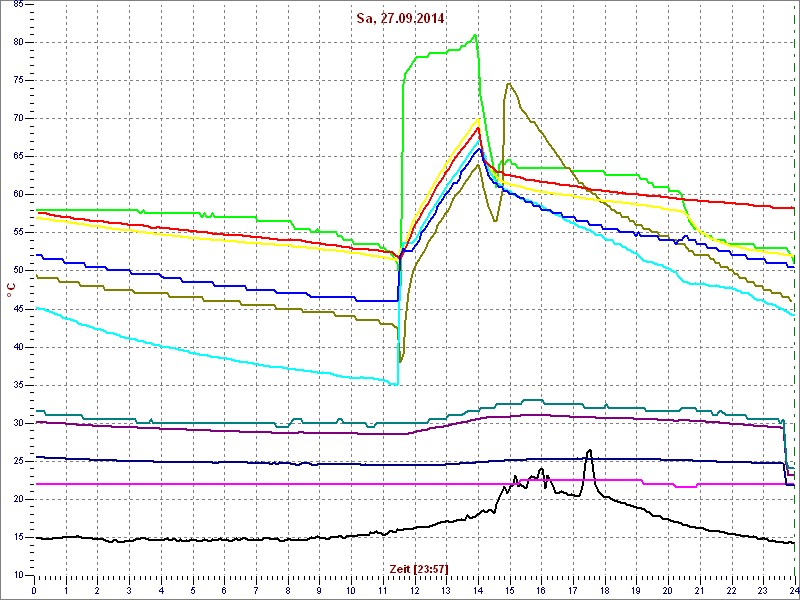Pick hour 16 on the time axis
The image size is (800, 600).
tap(541, 591)
